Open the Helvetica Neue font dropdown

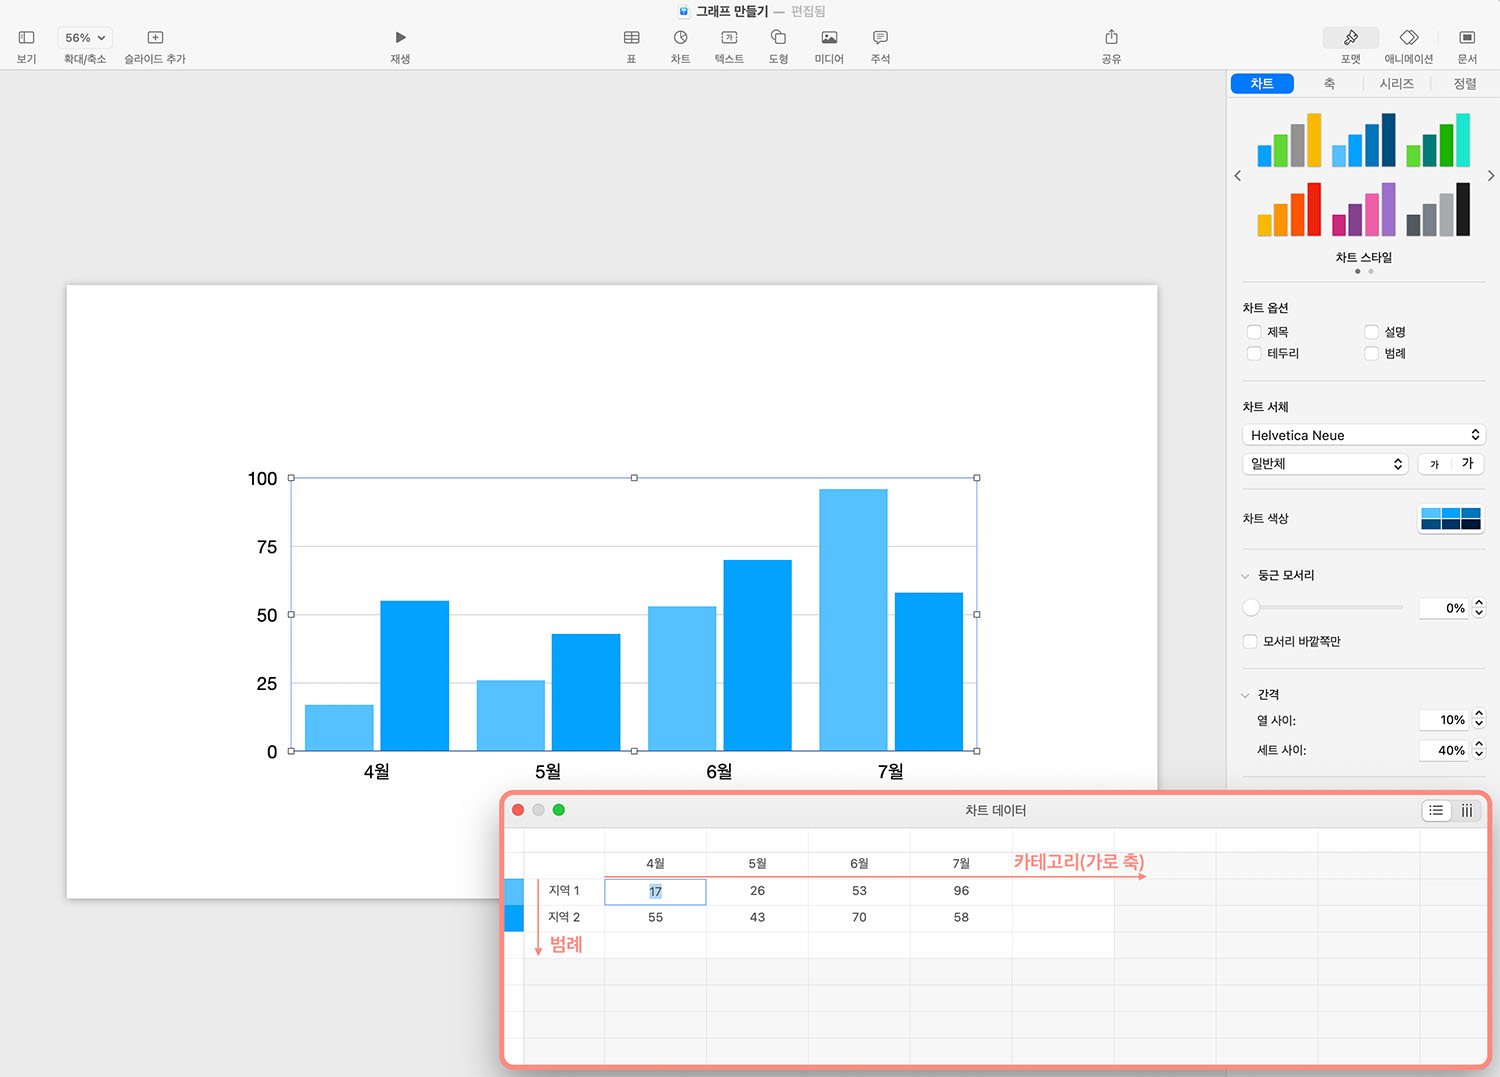tap(1364, 435)
